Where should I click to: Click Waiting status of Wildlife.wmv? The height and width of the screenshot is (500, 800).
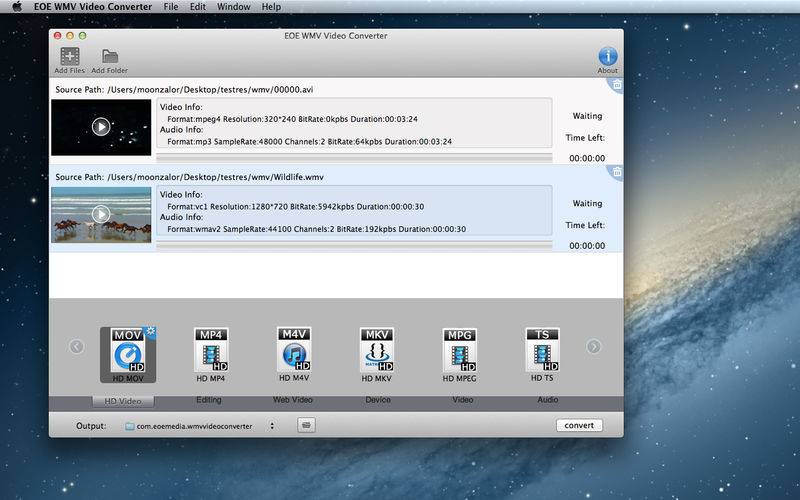point(587,203)
